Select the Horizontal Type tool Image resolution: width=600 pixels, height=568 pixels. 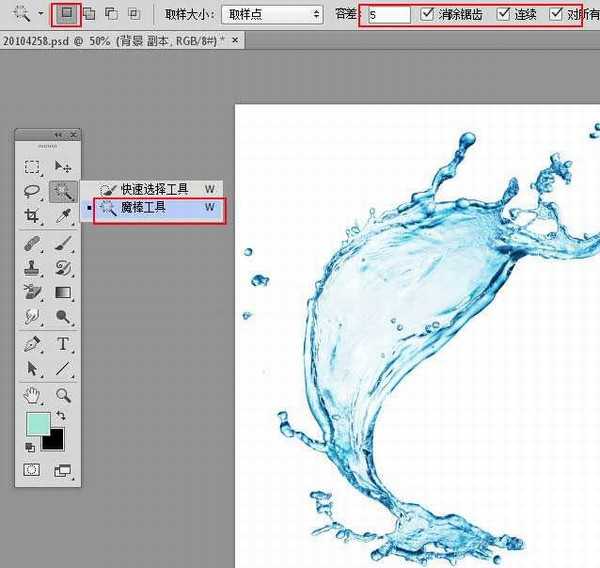[63, 343]
